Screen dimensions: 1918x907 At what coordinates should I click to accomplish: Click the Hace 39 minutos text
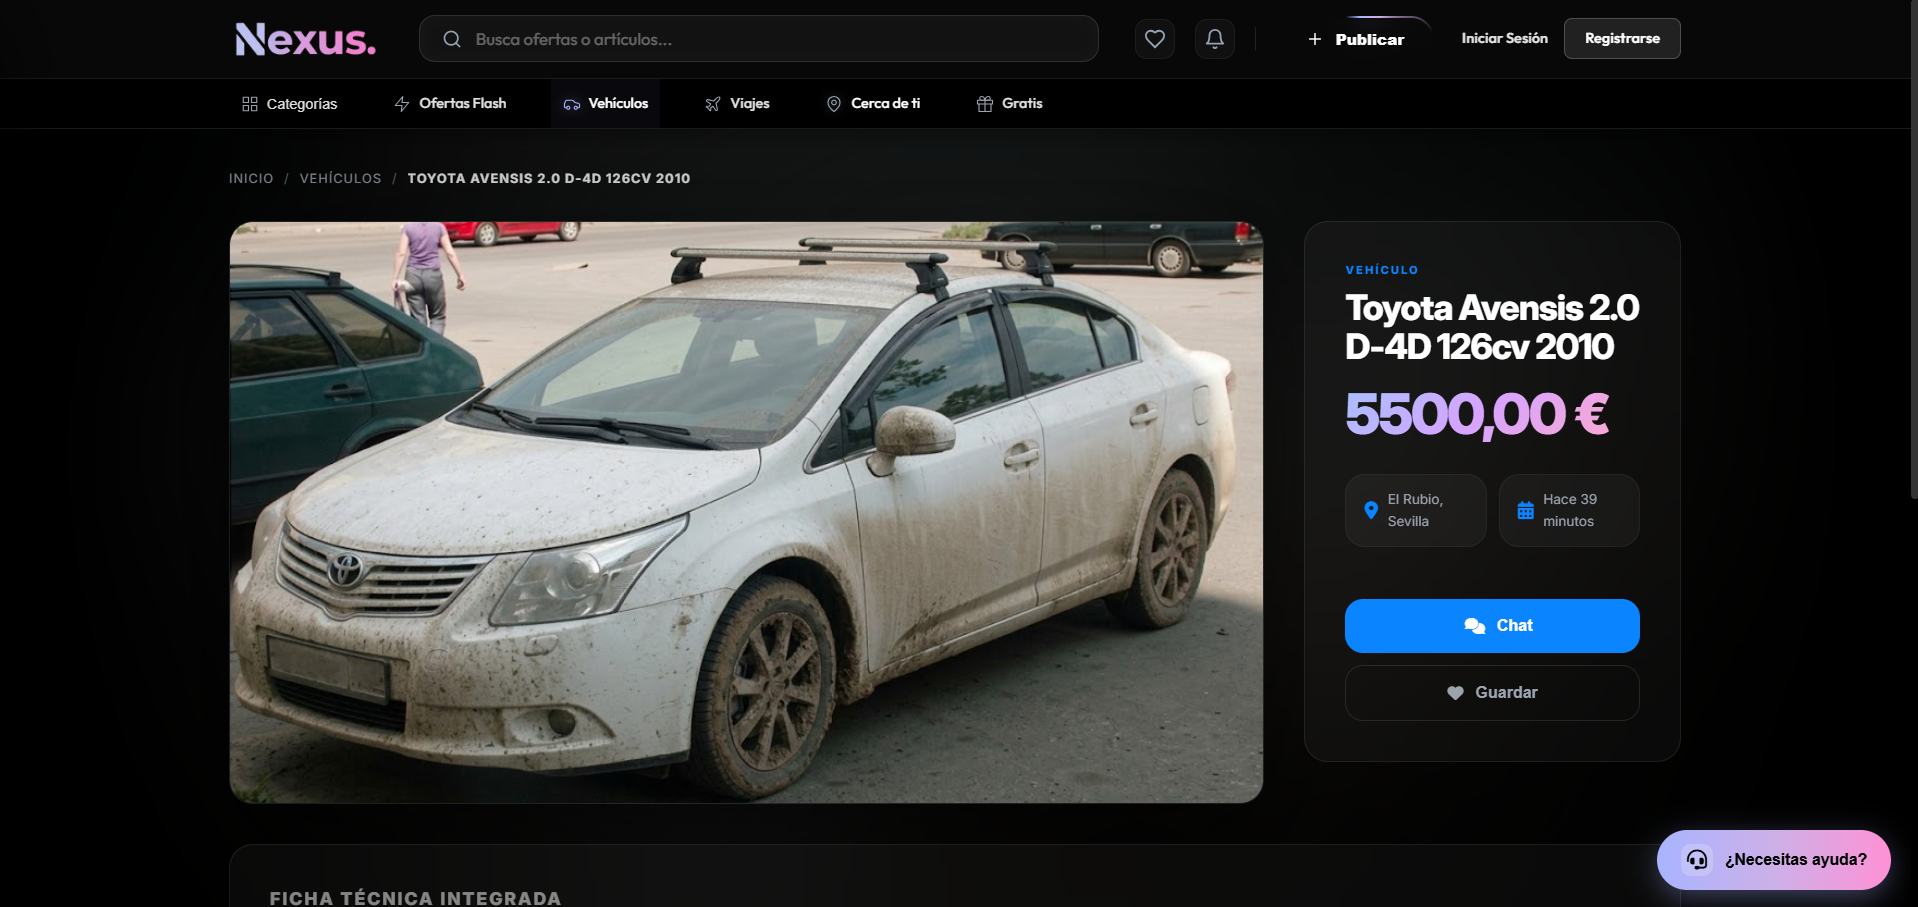coord(1570,510)
